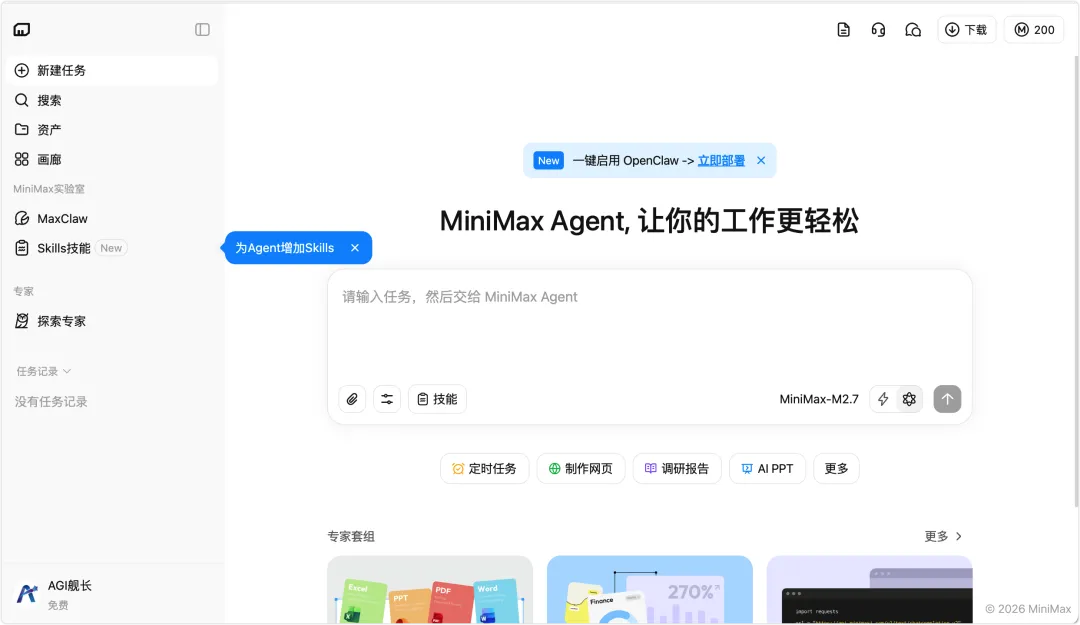Click the 下载 download button

click(966, 30)
